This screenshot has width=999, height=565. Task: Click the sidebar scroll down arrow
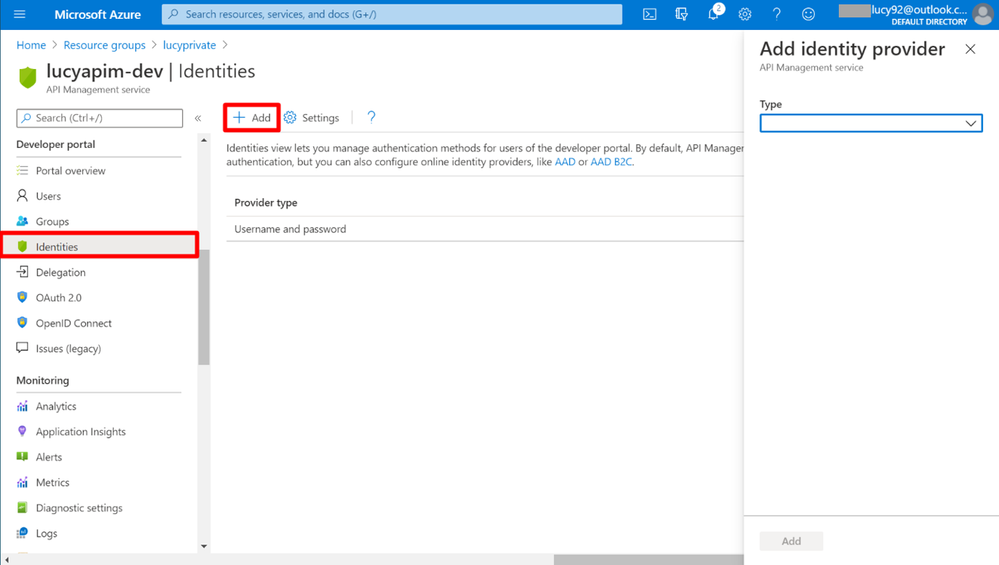coord(204,546)
